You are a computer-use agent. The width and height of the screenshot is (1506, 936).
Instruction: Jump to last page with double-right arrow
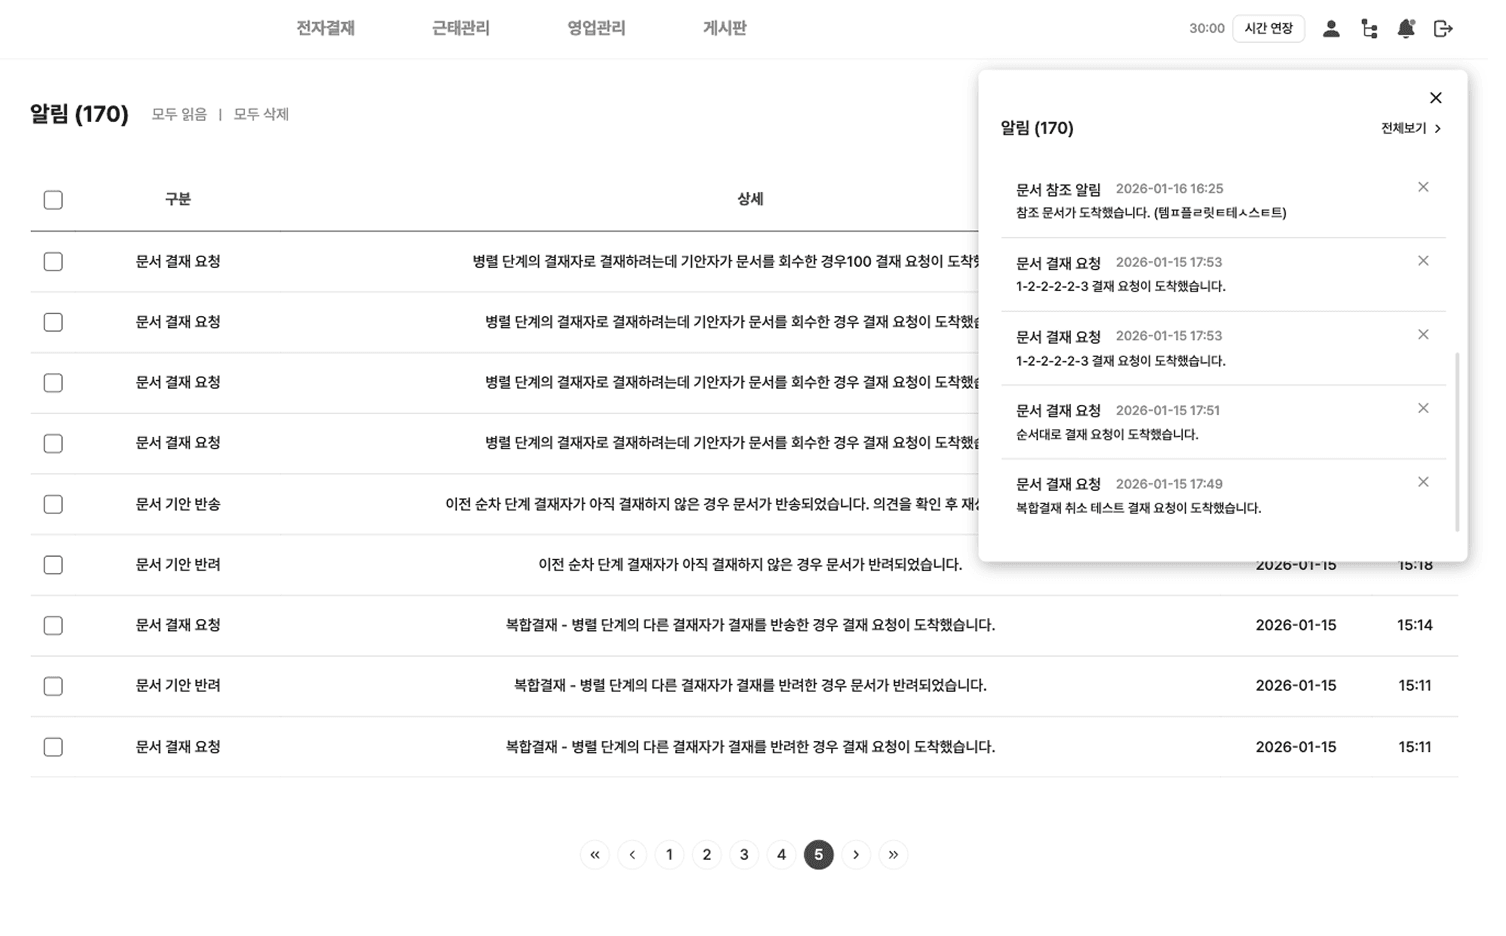point(893,855)
